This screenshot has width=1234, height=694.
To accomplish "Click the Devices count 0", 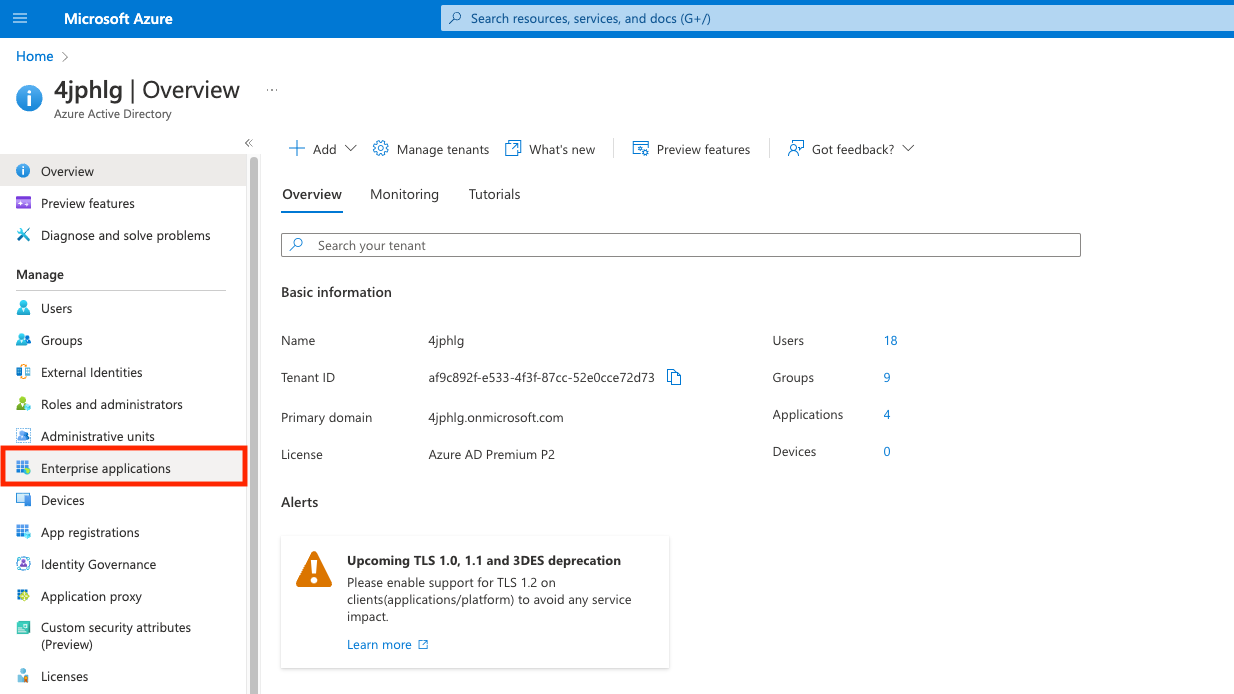I will [887, 452].
